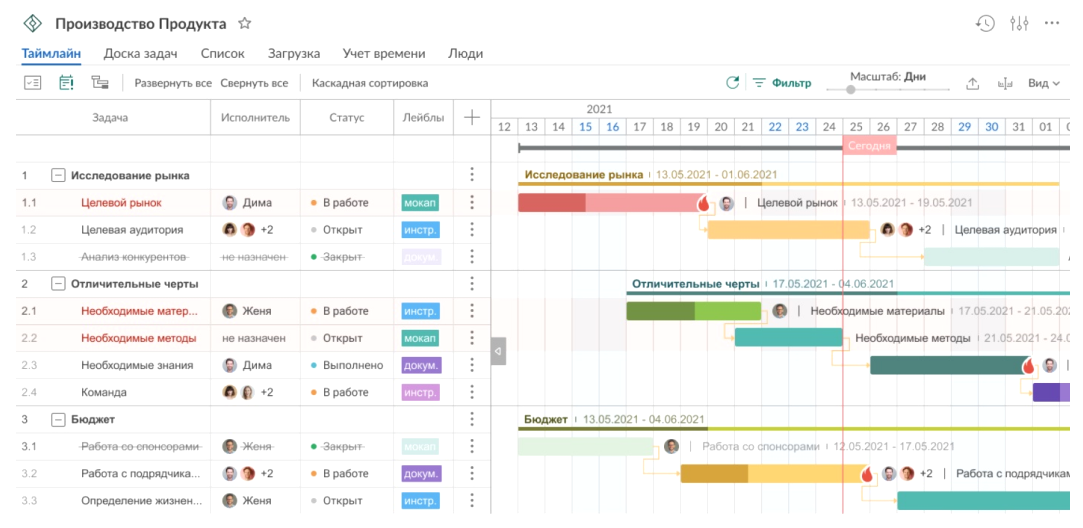Screen dimensions: 1083x528
Task: Open the Фильтр panel
Action: [782, 83]
